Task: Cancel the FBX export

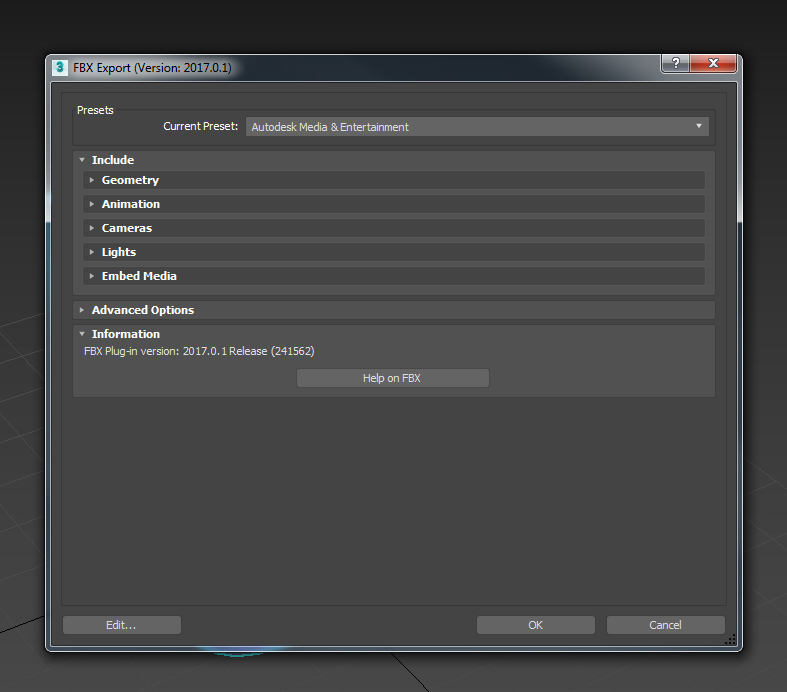Action: pos(665,625)
